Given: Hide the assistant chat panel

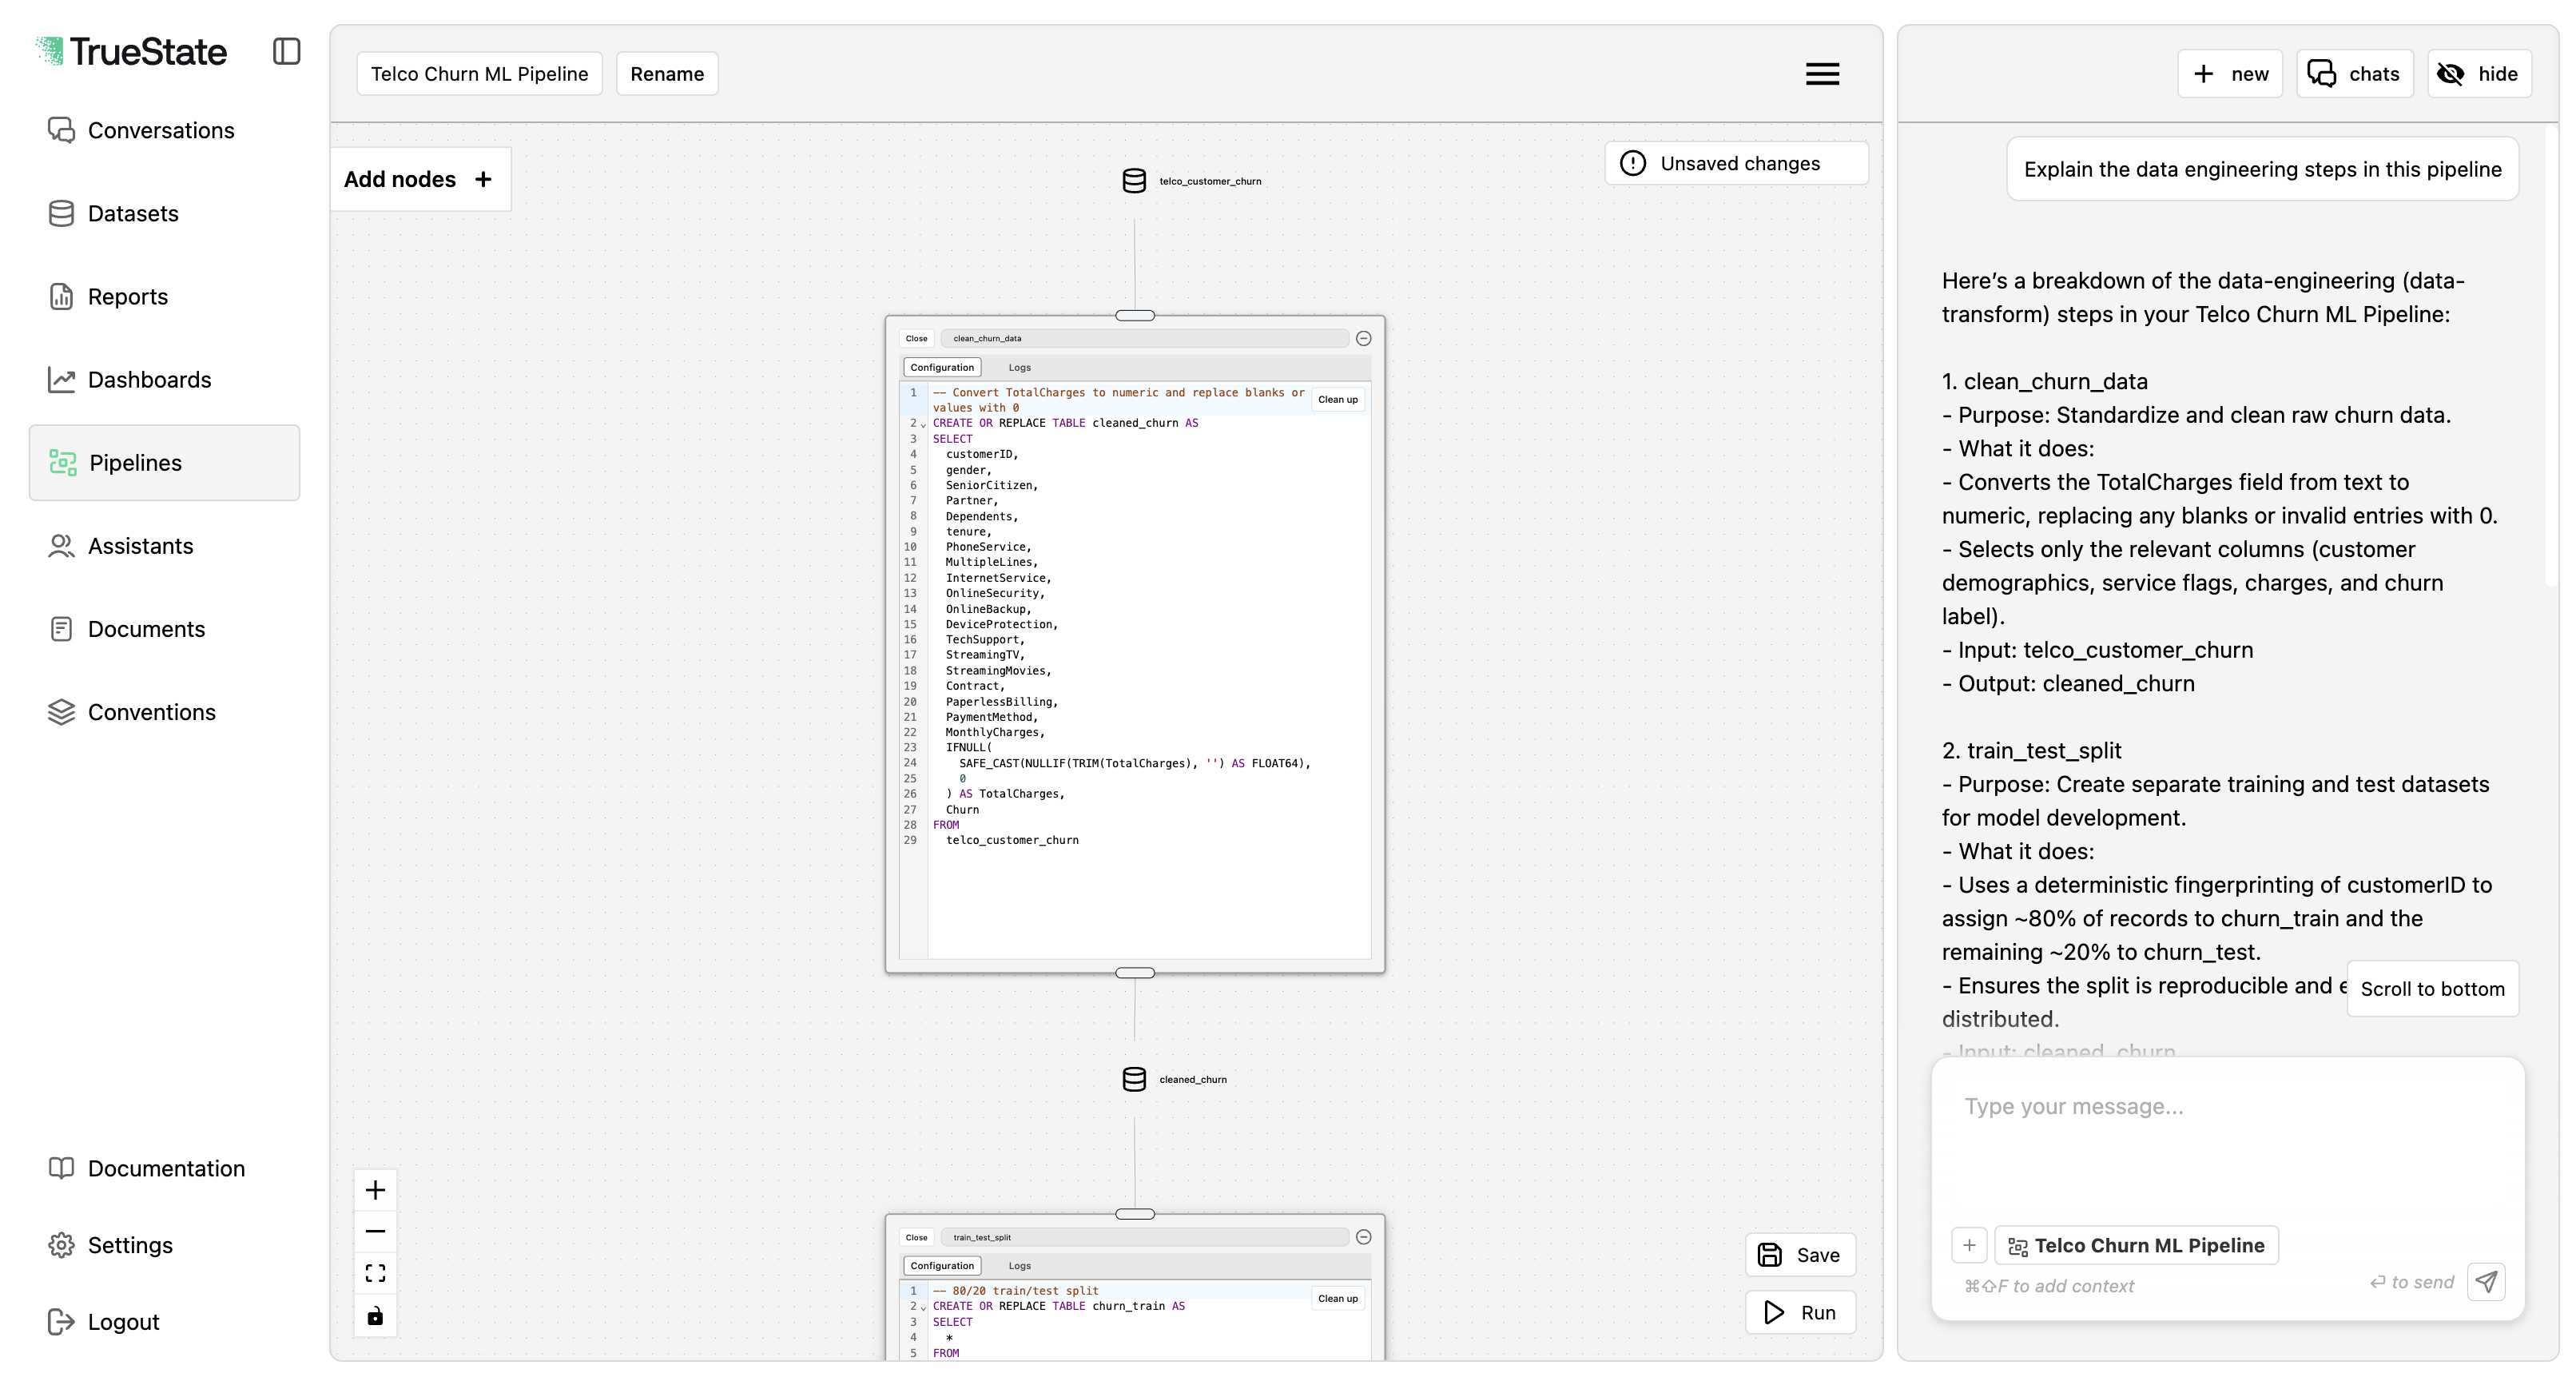Looking at the screenshot, I should point(2479,73).
